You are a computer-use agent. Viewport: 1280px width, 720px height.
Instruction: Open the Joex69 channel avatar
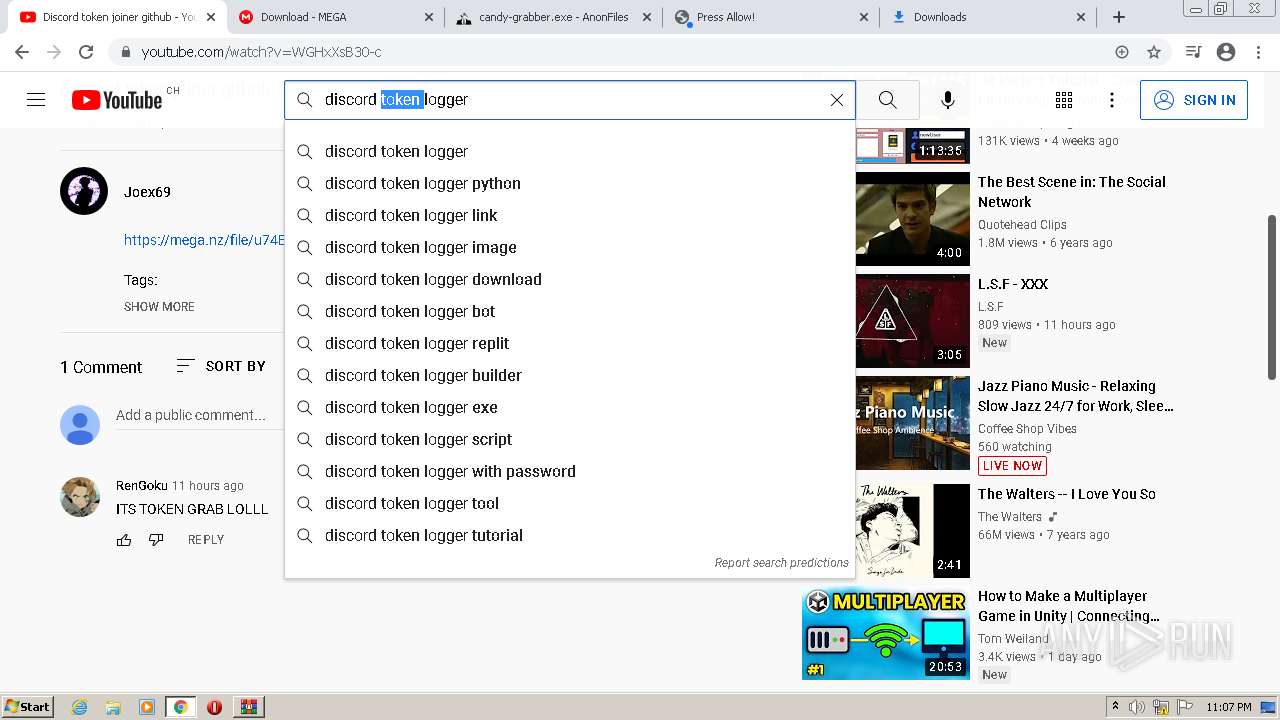(x=84, y=191)
